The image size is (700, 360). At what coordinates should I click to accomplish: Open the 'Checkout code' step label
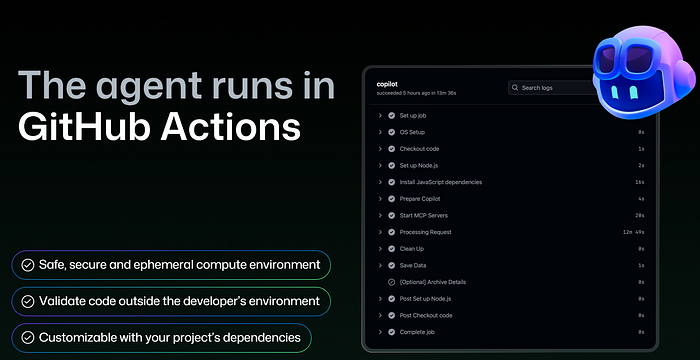tap(419, 149)
